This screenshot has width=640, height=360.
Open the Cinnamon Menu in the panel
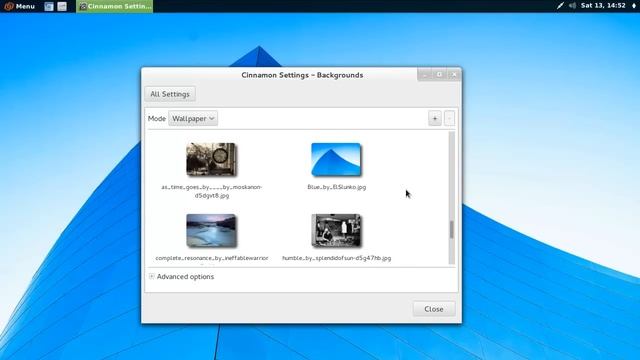pyautogui.click(x=19, y=6)
